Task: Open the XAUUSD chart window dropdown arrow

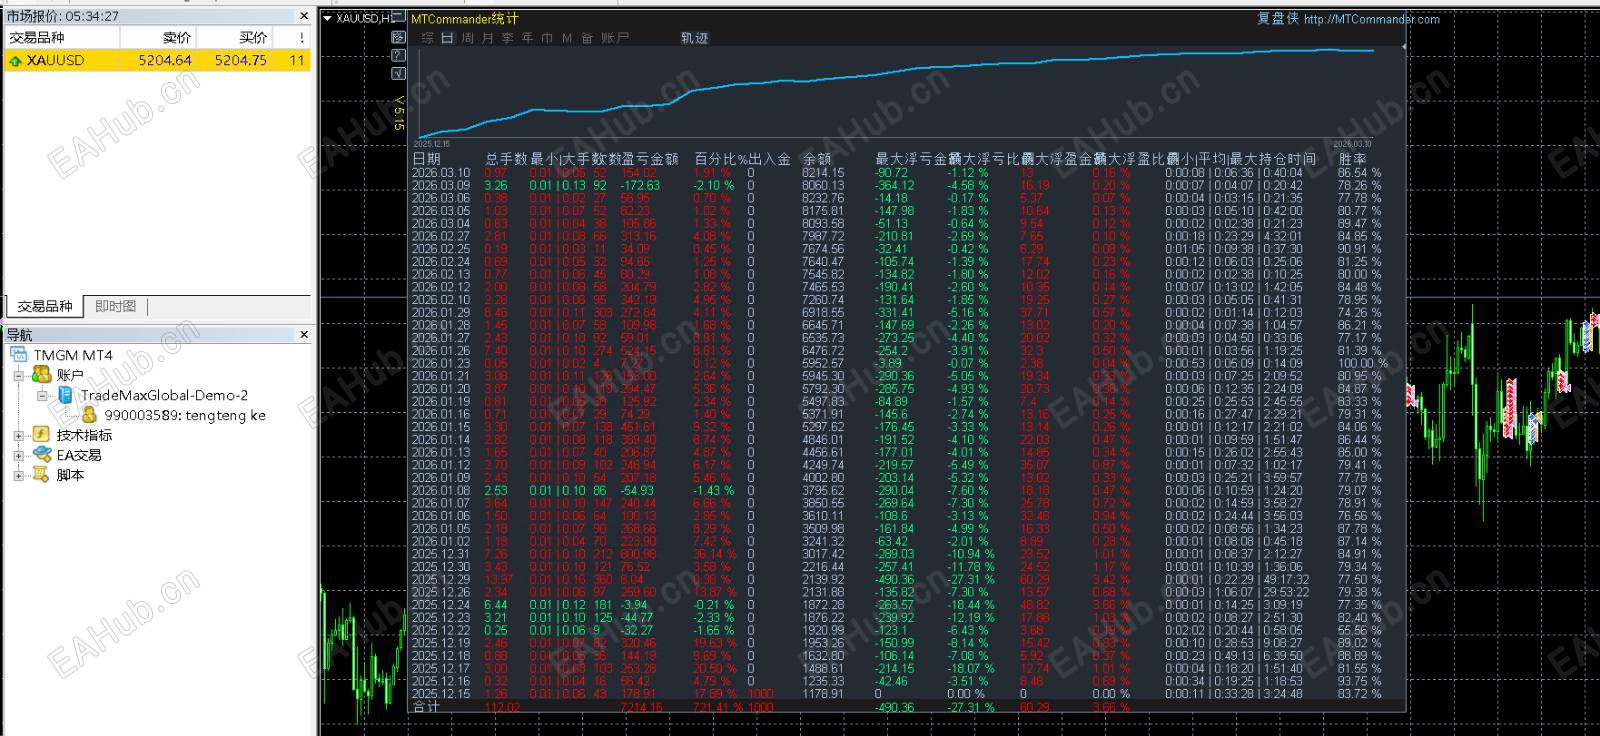Action: pyautogui.click(x=327, y=18)
